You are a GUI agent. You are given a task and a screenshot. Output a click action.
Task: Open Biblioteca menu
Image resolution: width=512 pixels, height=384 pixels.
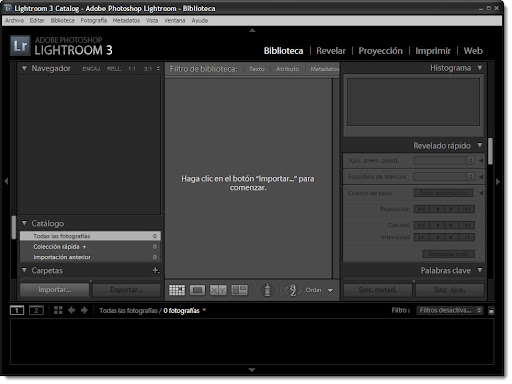click(x=62, y=21)
